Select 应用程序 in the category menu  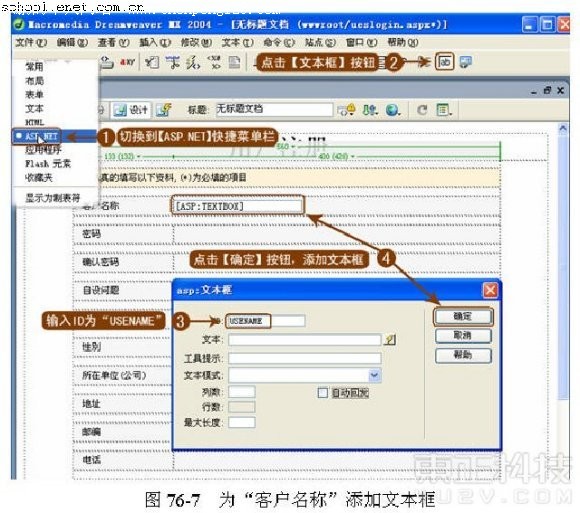(43, 150)
